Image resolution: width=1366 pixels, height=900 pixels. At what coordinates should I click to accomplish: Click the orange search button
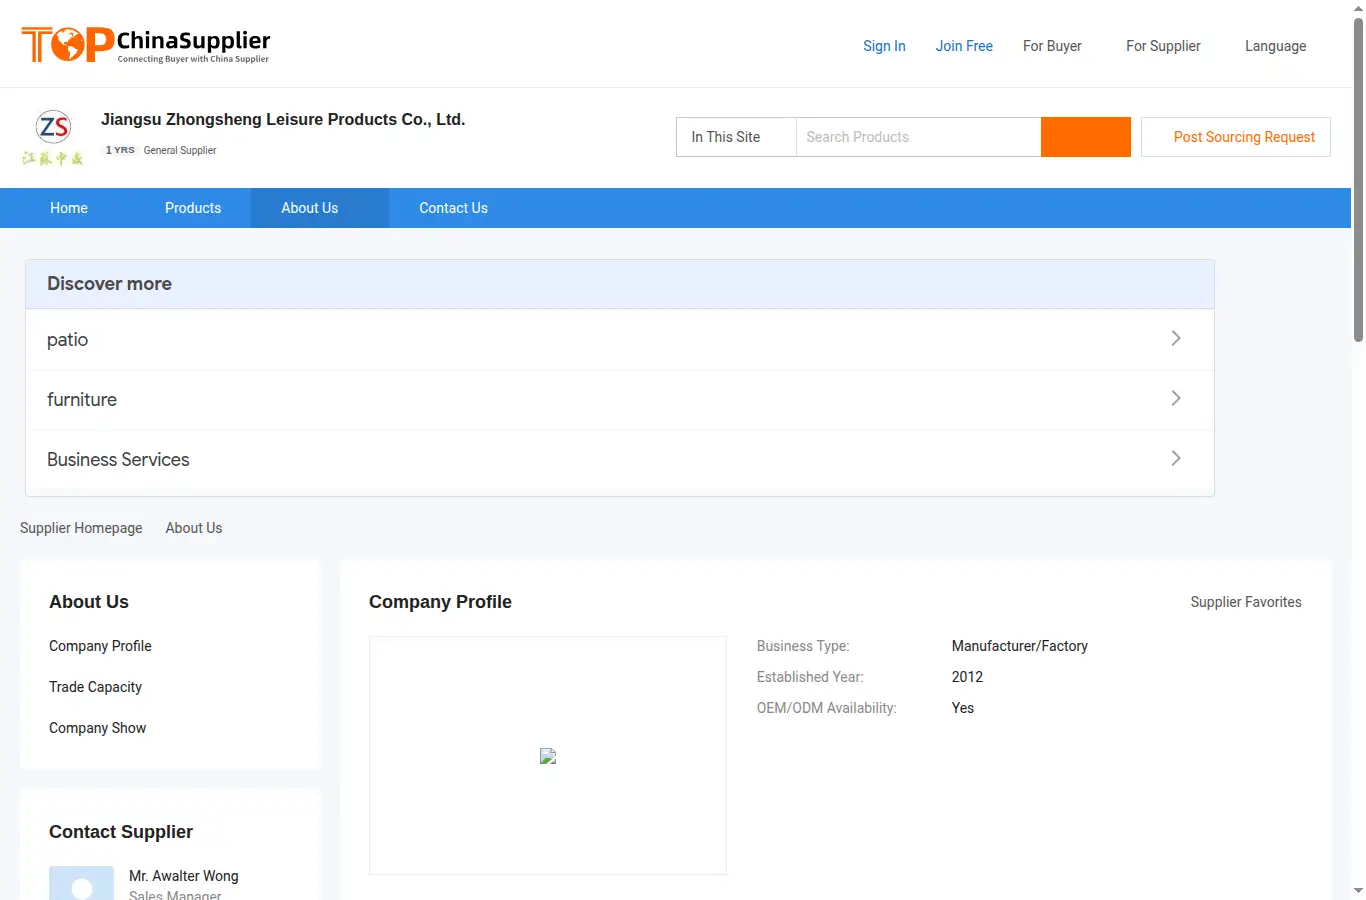(1085, 137)
